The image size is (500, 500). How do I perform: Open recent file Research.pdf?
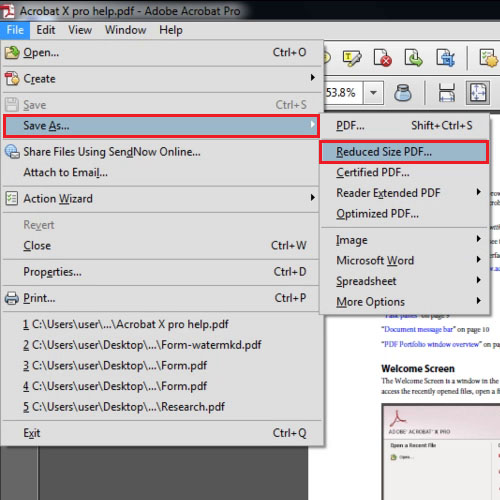[x=161, y=407]
